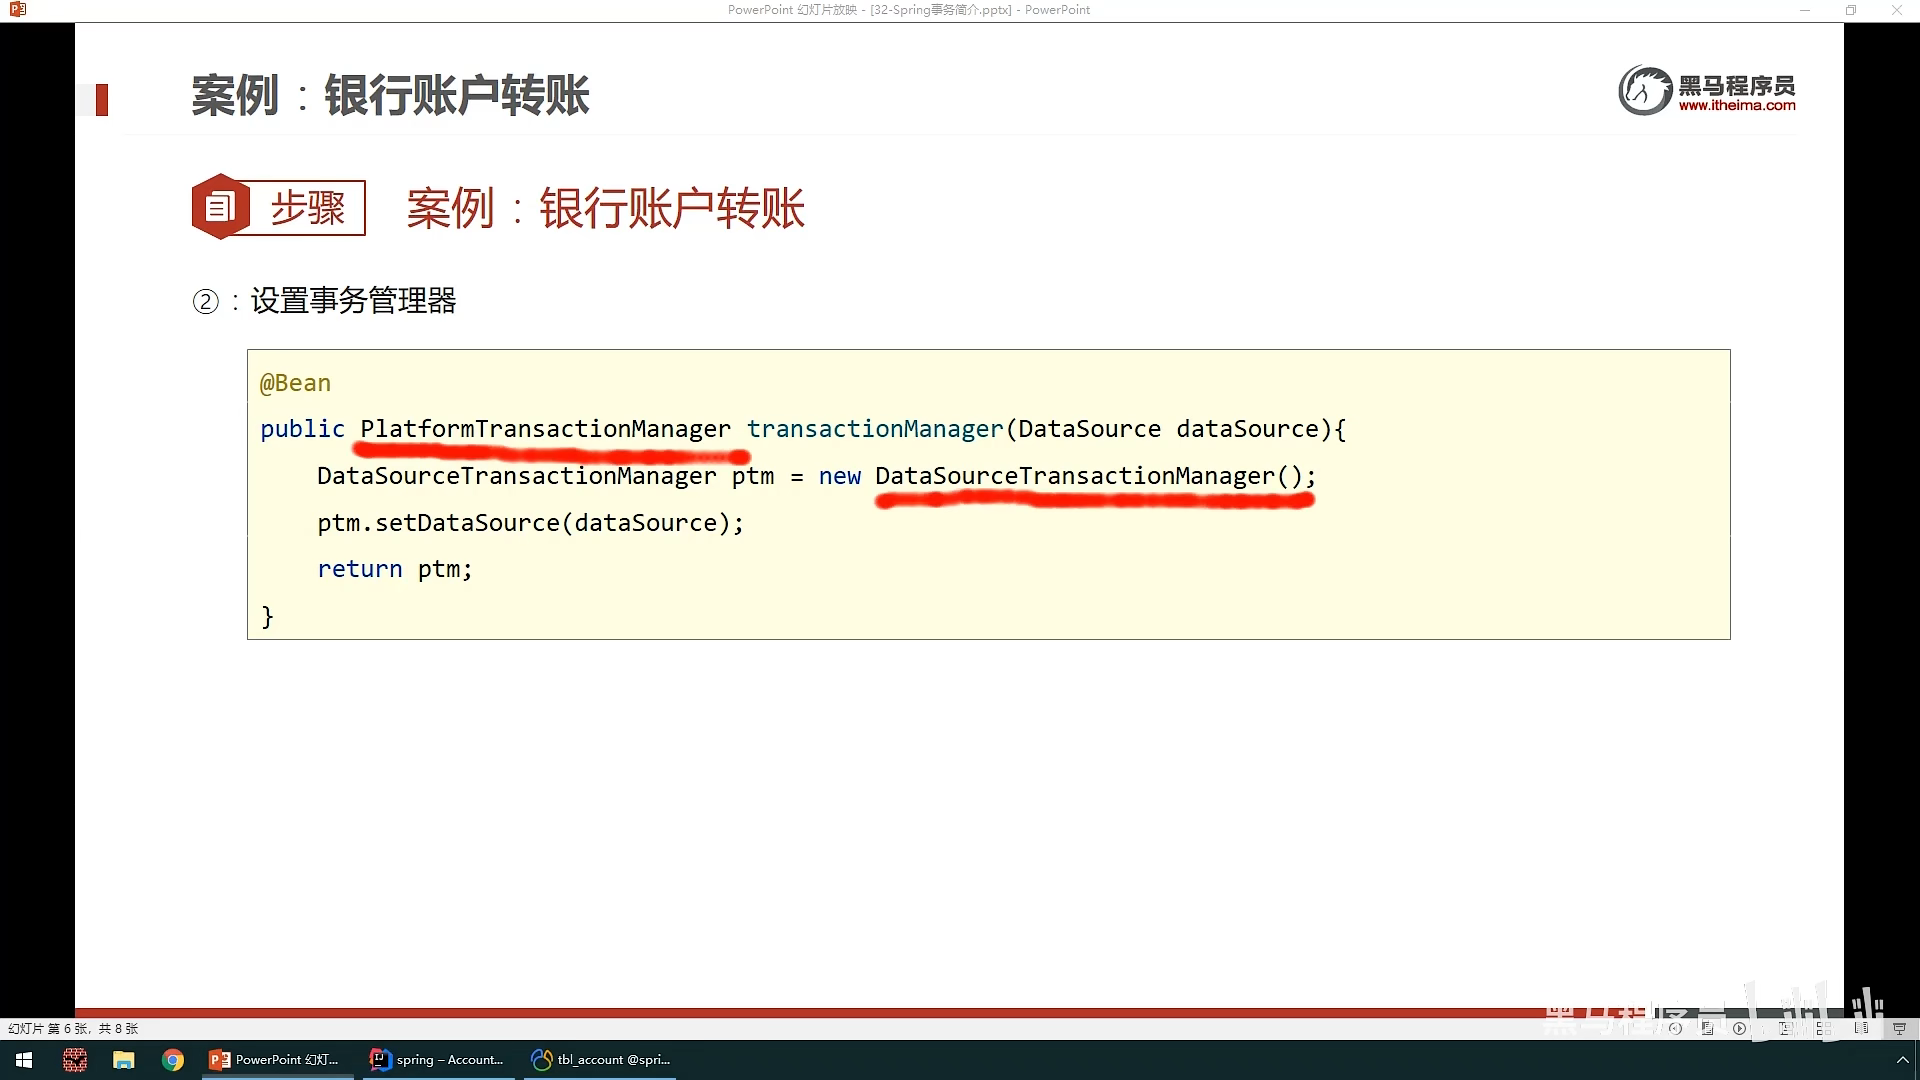The image size is (1920, 1080).
Task: Restore down the PowerPoint window
Action: 1850,10
